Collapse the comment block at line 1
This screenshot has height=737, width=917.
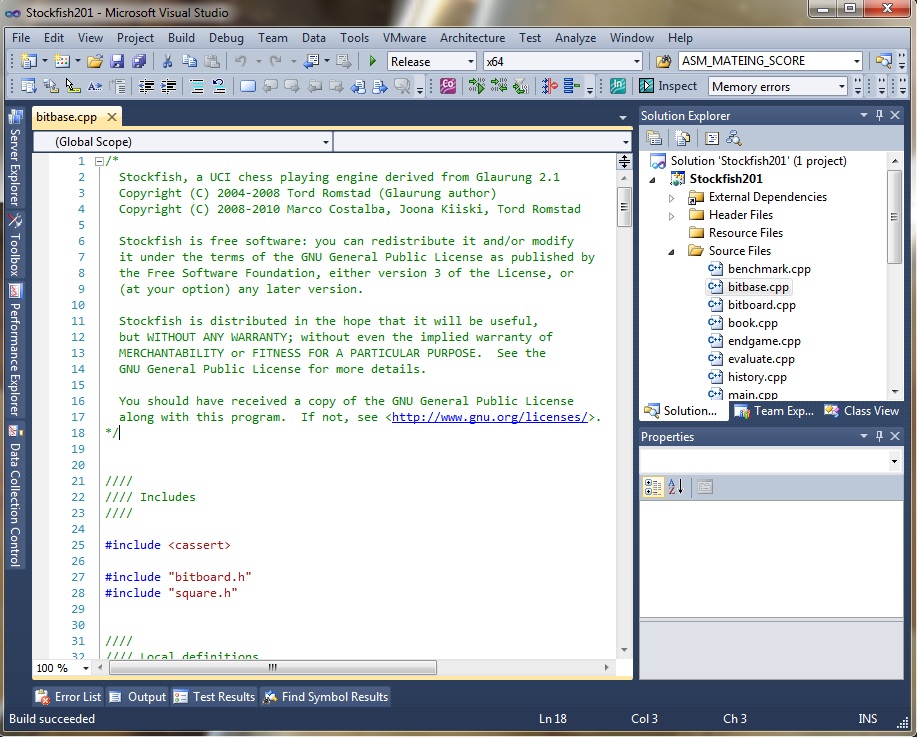tap(99, 161)
